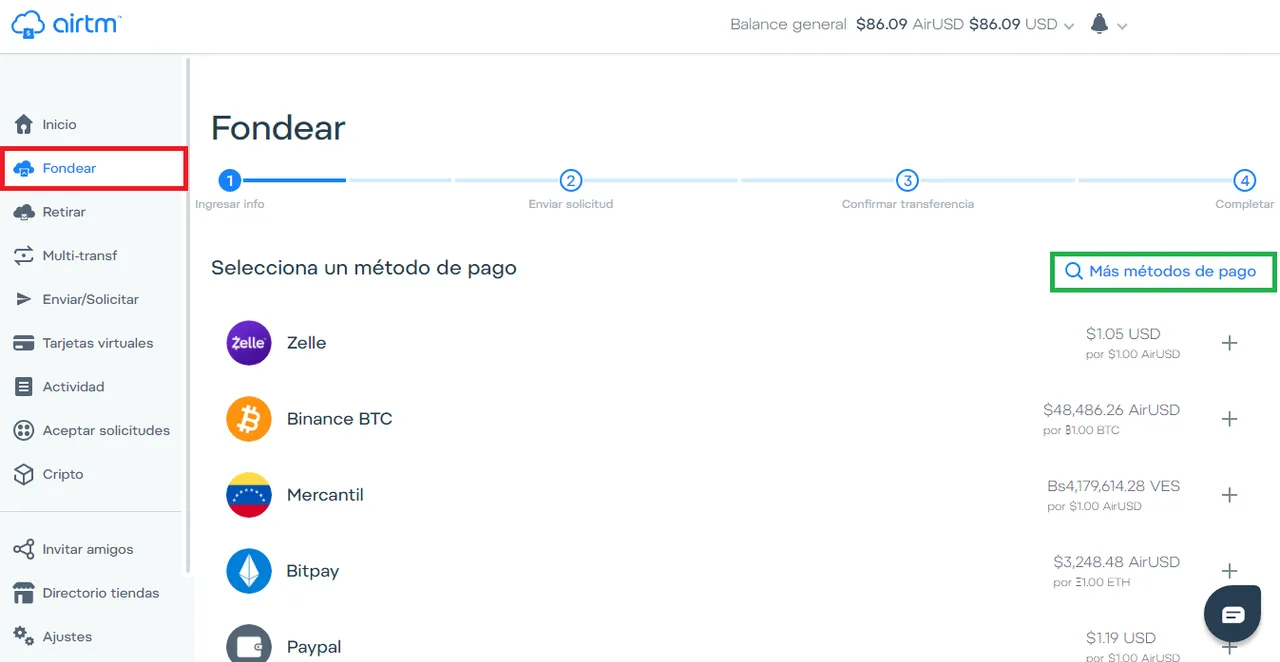Select the Paypal method name
The height and width of the screenshot is (662, 1280).
[x=314, y=647]
